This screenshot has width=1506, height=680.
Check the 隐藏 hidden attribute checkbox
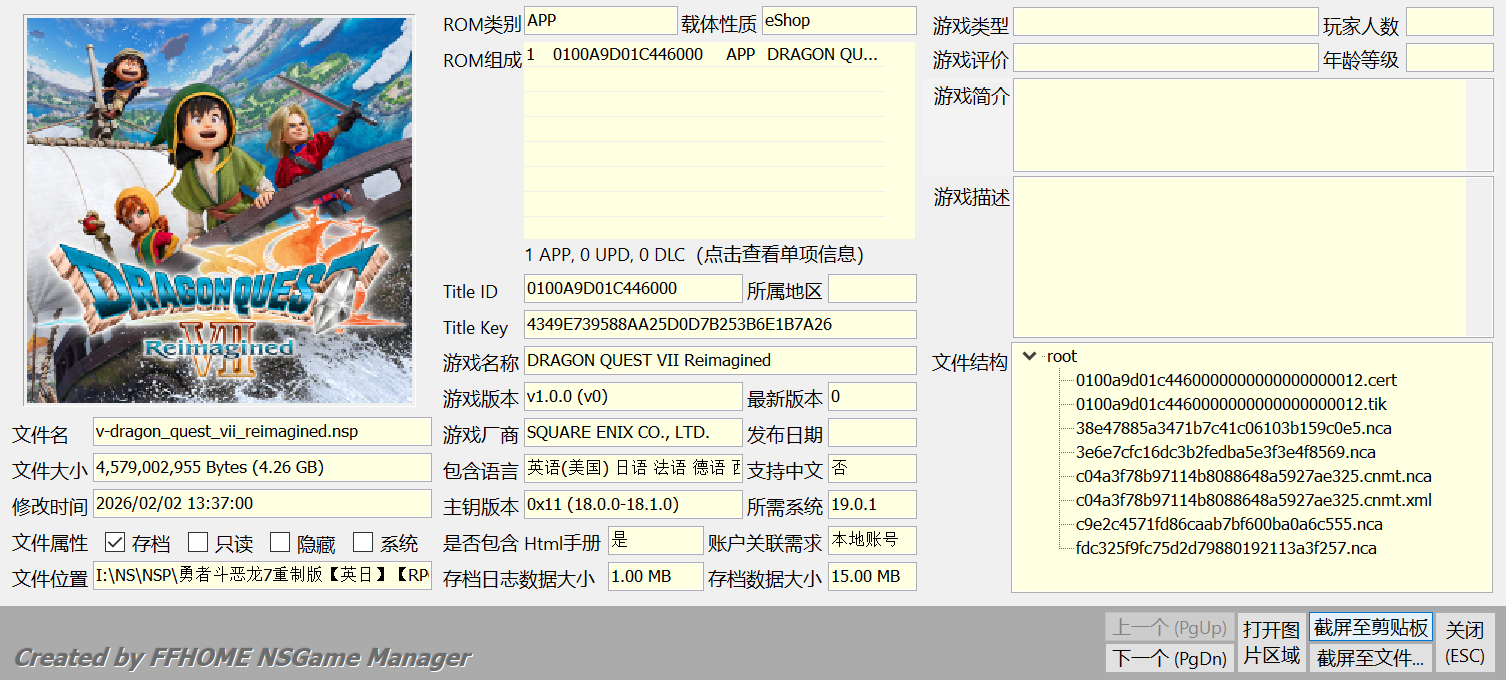280,543
